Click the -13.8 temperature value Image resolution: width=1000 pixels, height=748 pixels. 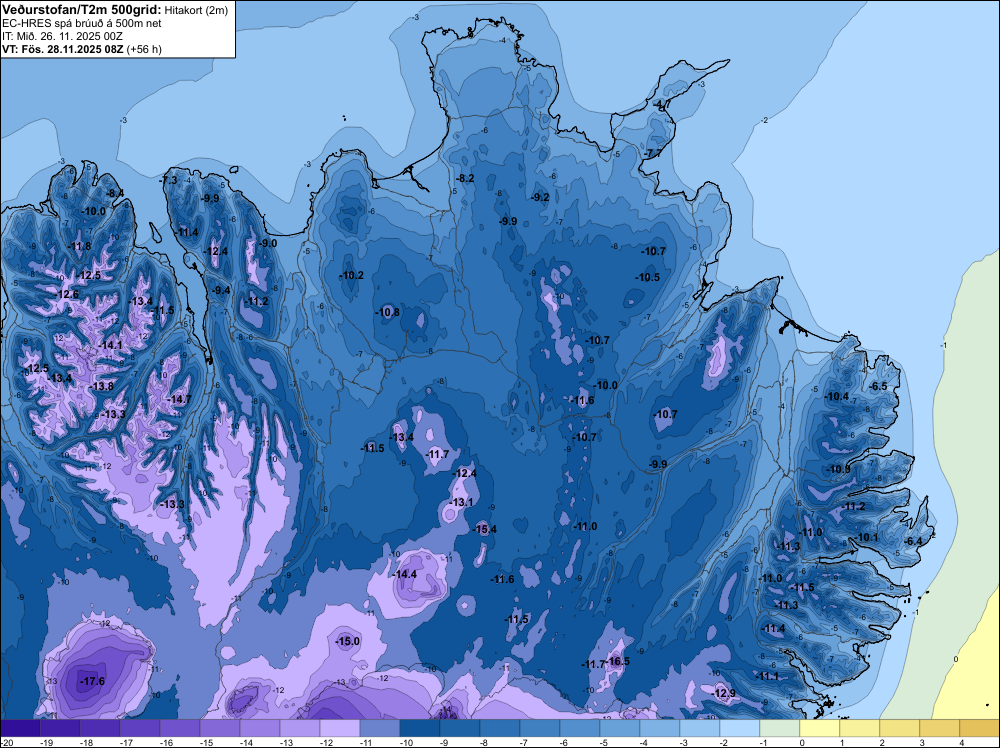(101, 386)
